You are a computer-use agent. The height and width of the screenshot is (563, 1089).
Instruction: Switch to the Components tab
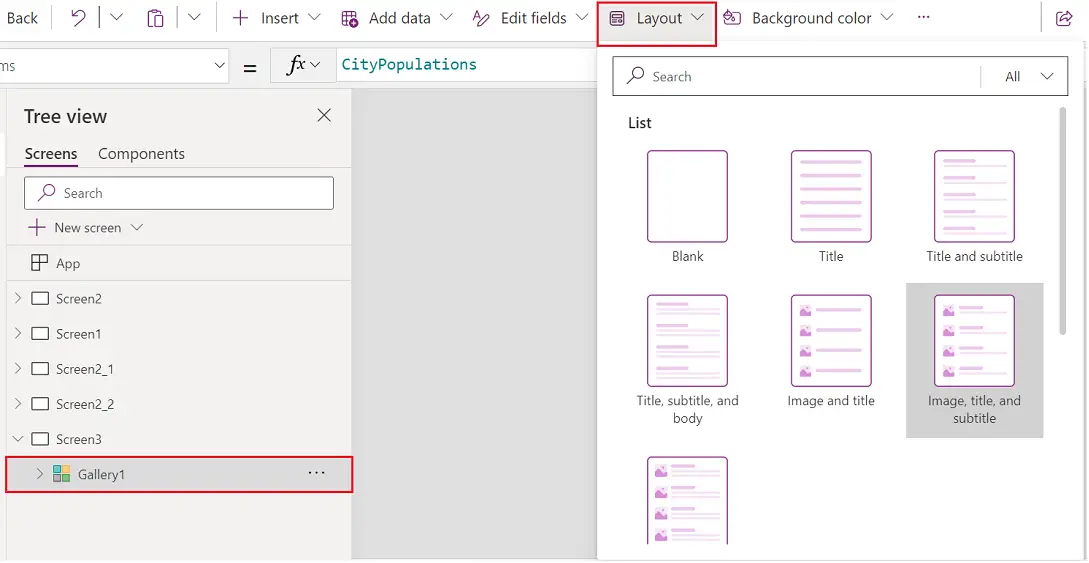coord(141,153)
